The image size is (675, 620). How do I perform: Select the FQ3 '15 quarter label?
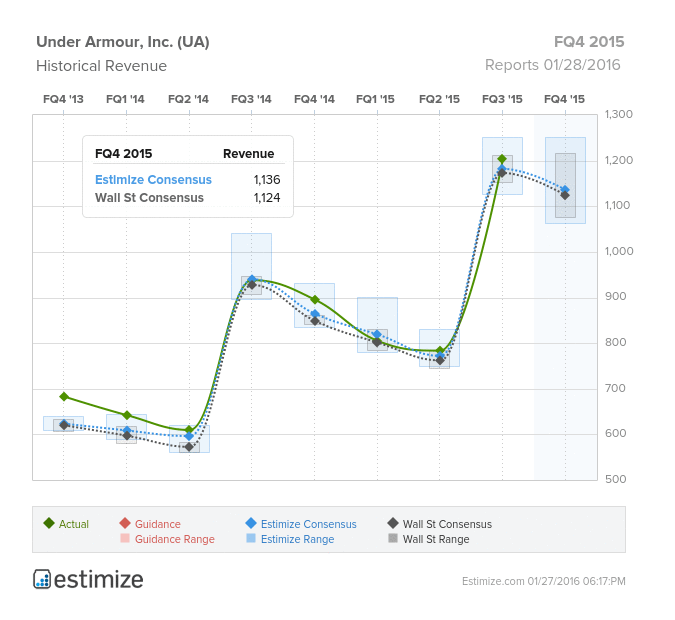[x=502, y=99]
